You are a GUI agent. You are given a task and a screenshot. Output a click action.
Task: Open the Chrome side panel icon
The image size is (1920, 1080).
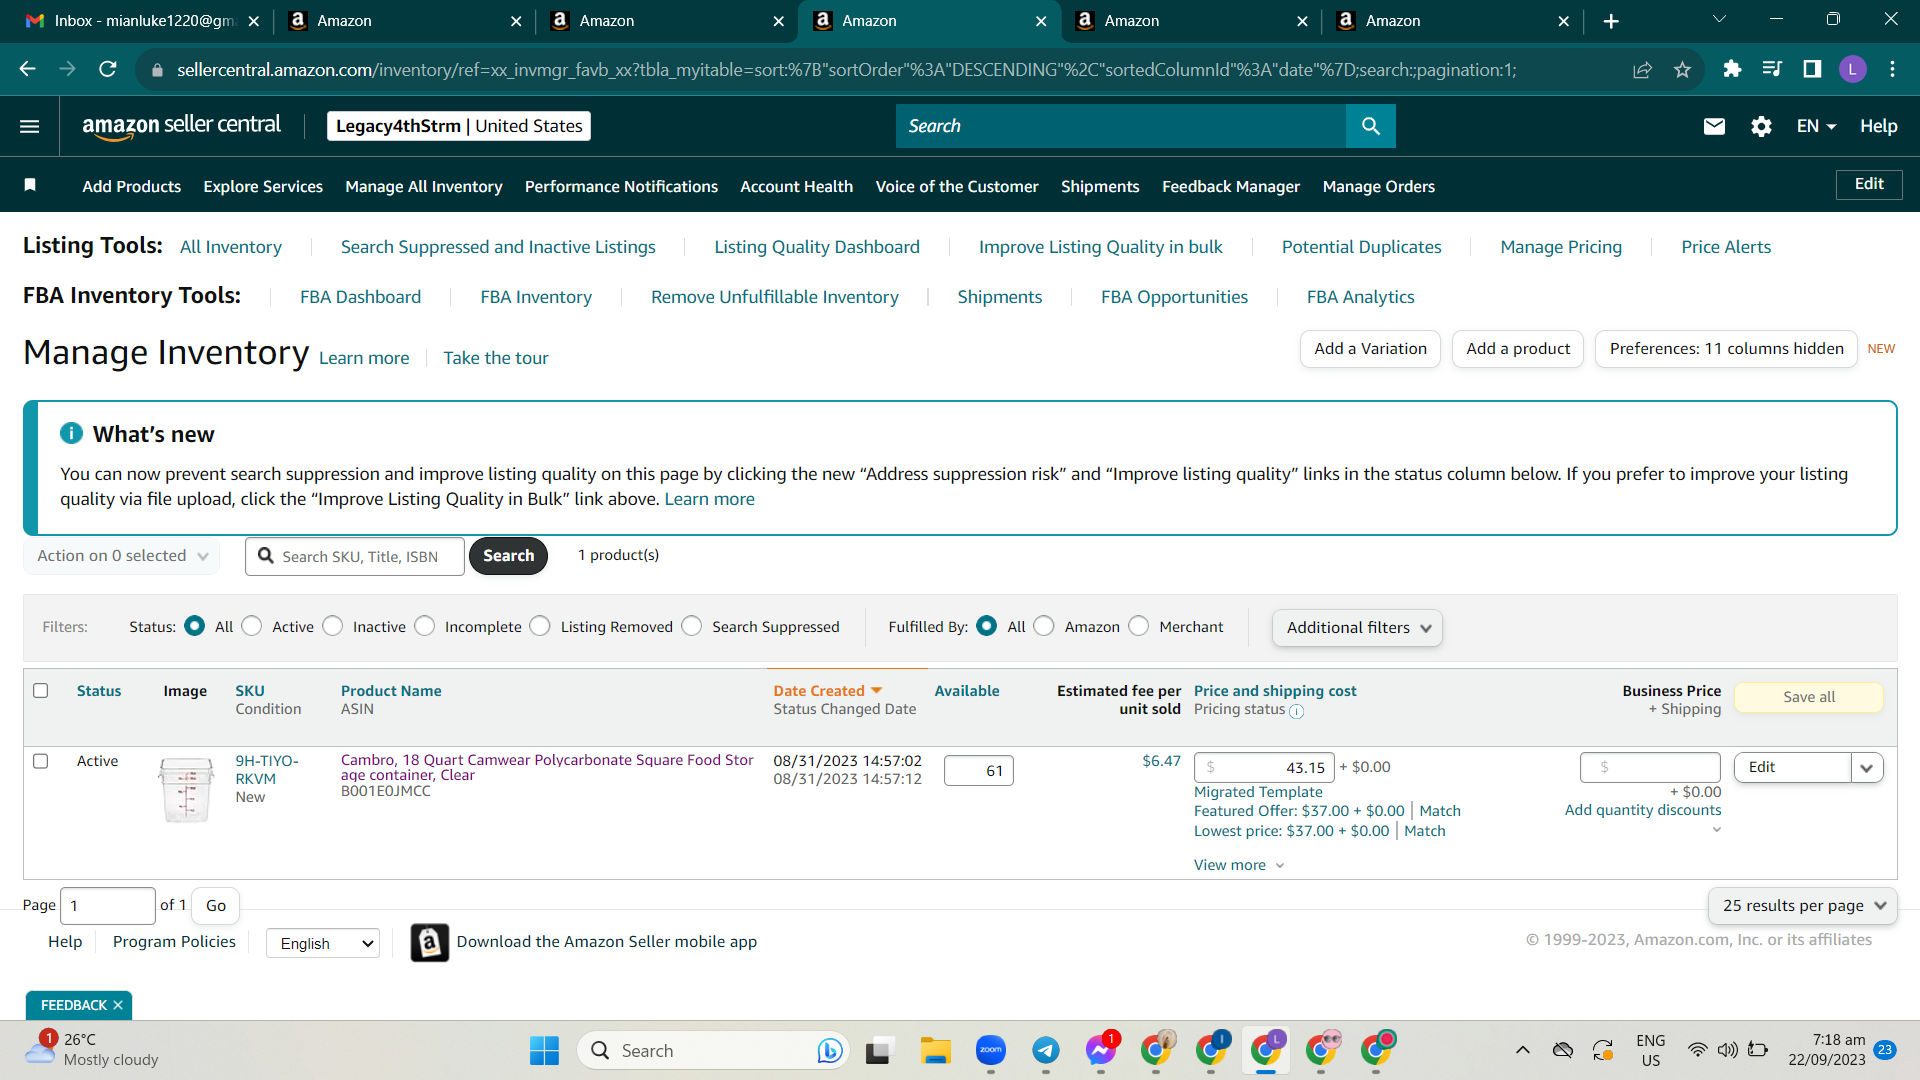(x=1812, y=69)
